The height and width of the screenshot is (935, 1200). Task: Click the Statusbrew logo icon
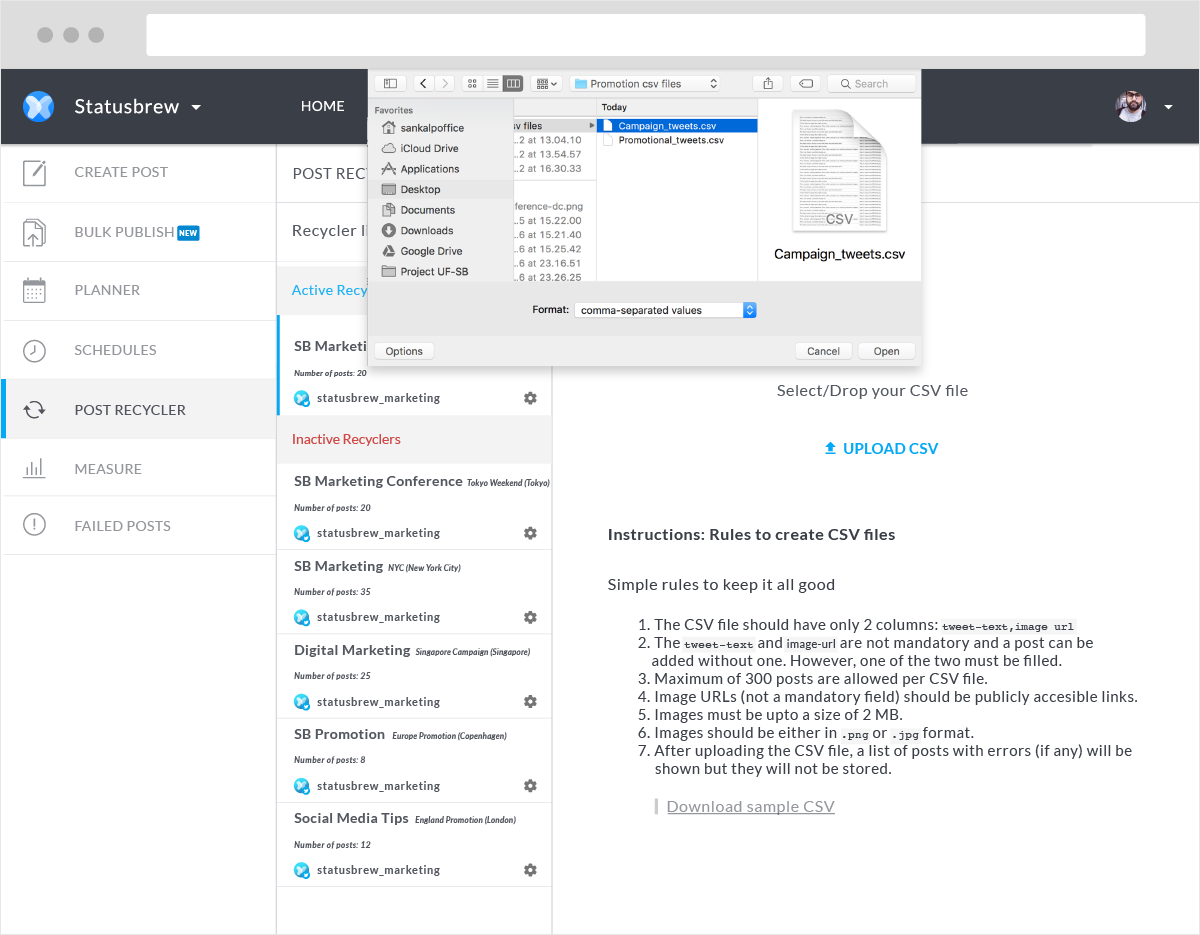tap(38, 107)
